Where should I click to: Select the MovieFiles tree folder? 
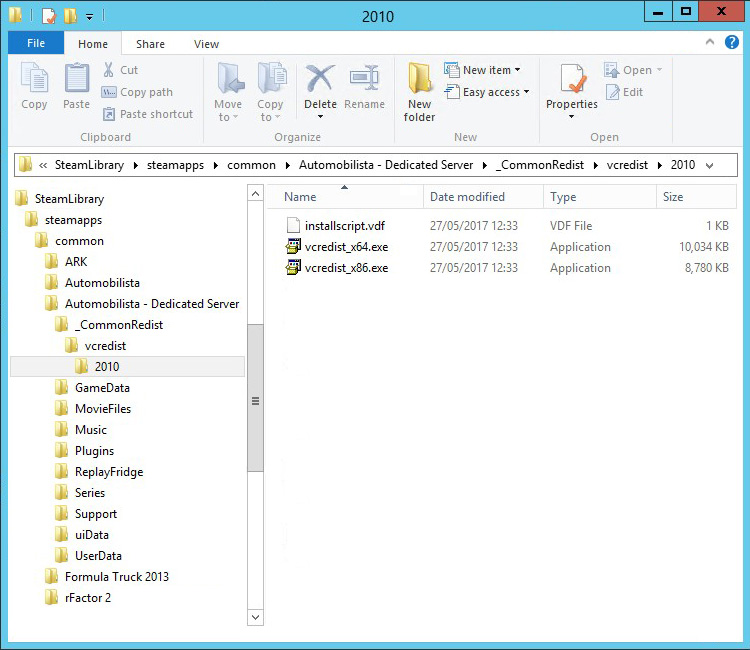(x=103, y=409)
